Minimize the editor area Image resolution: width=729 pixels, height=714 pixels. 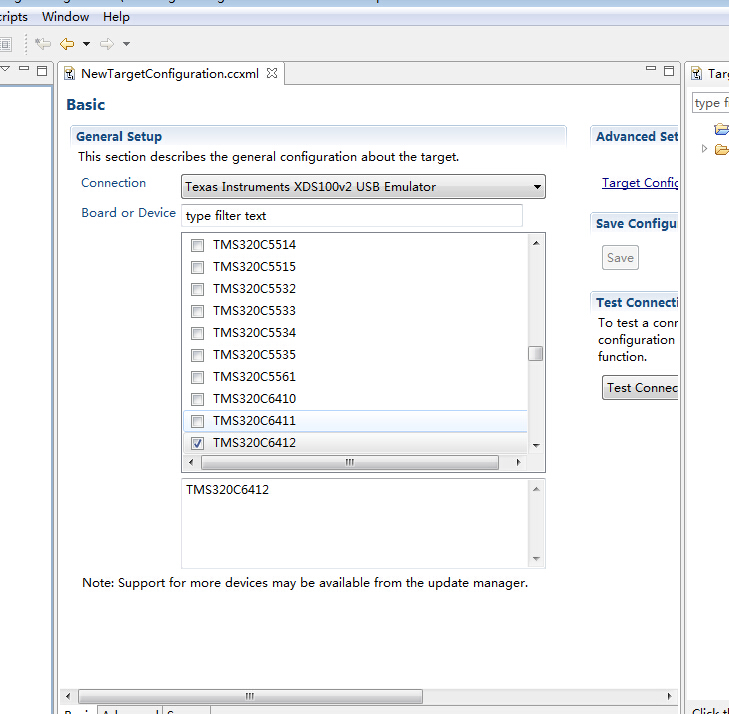(651, 69)
